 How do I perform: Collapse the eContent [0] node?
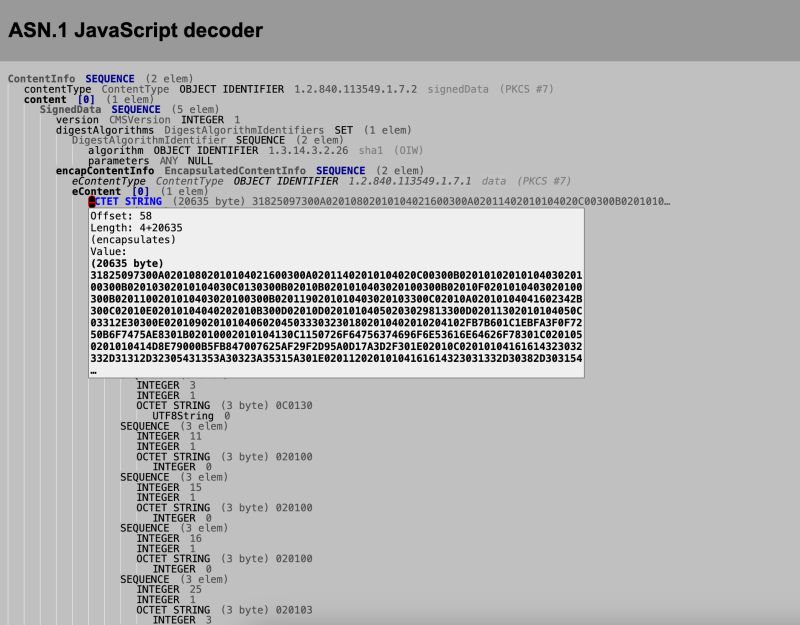(x=102, y=191)
